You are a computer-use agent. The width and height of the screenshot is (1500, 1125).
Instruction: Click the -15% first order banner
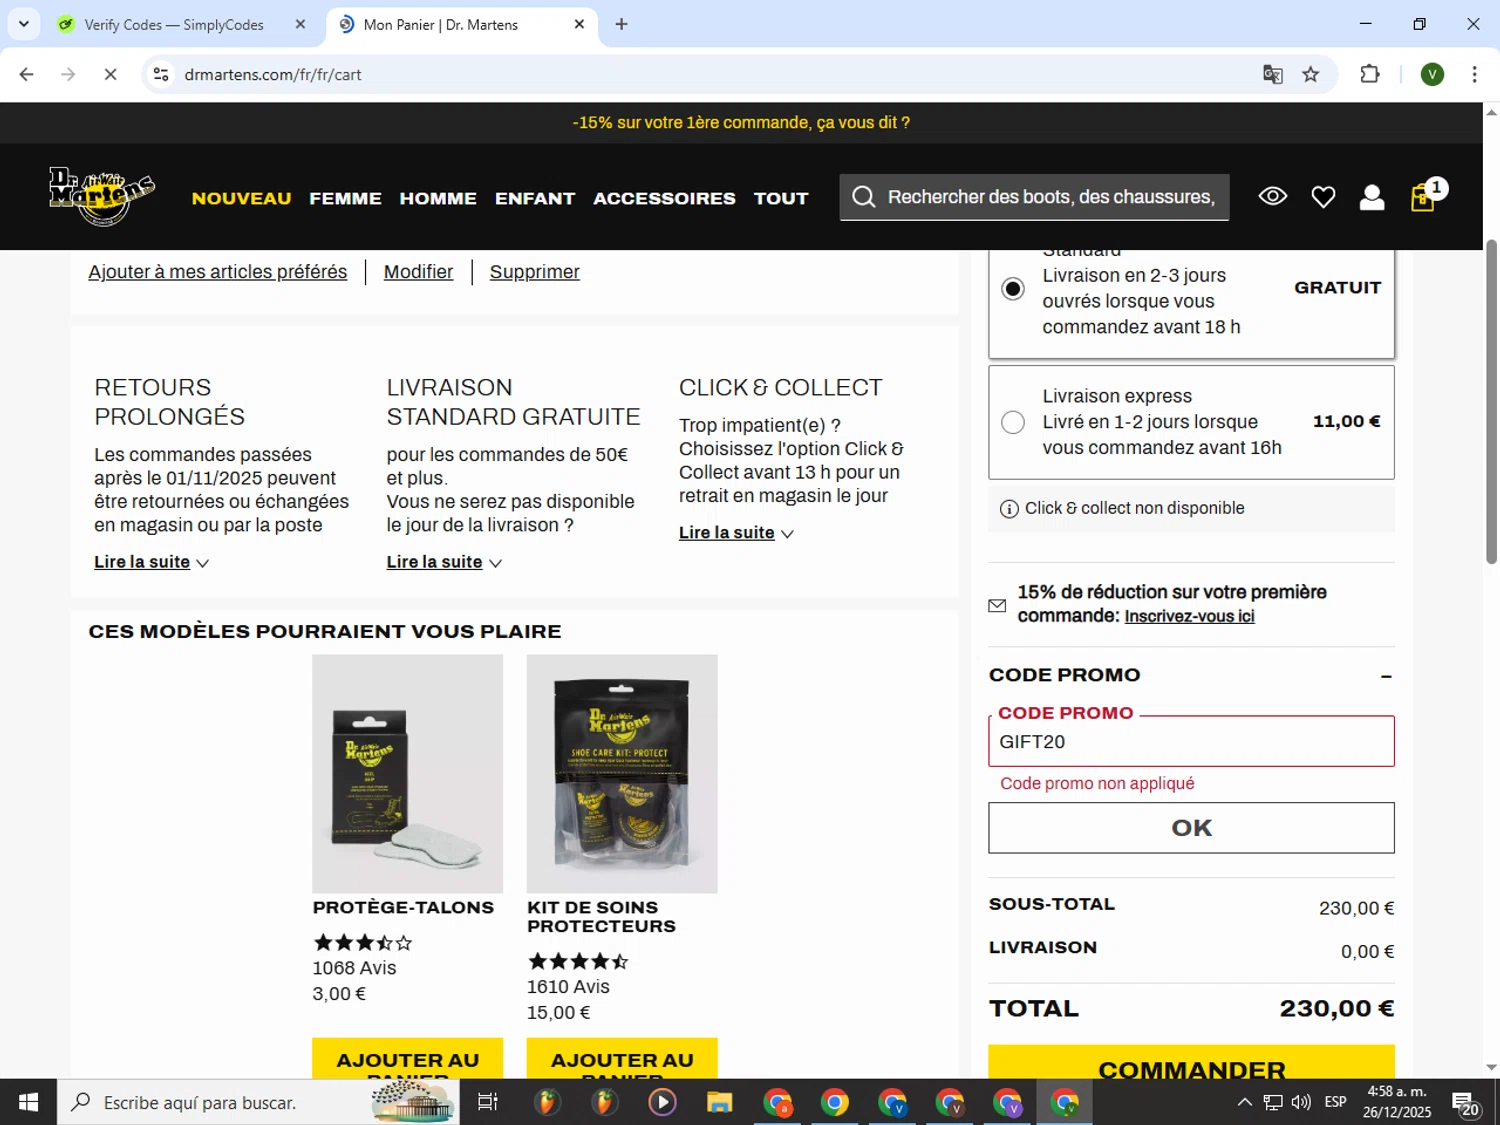[x=741, y=123]
